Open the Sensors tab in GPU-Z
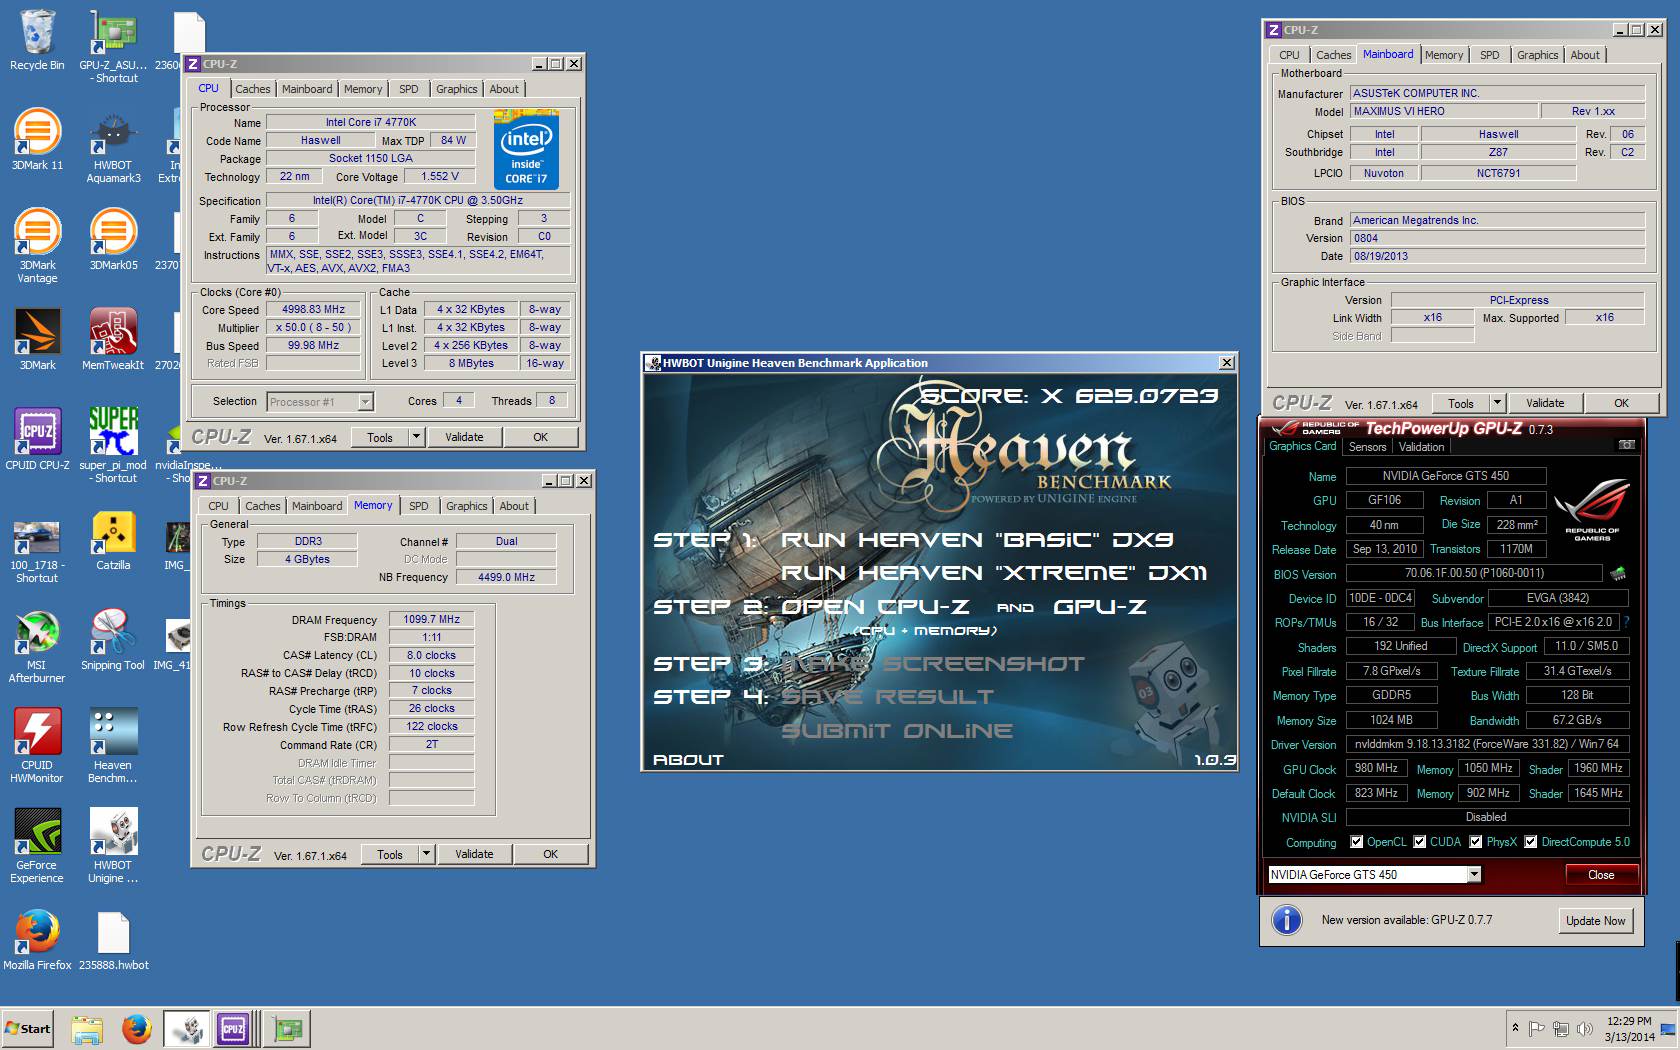 click(x=1367, y=447)
